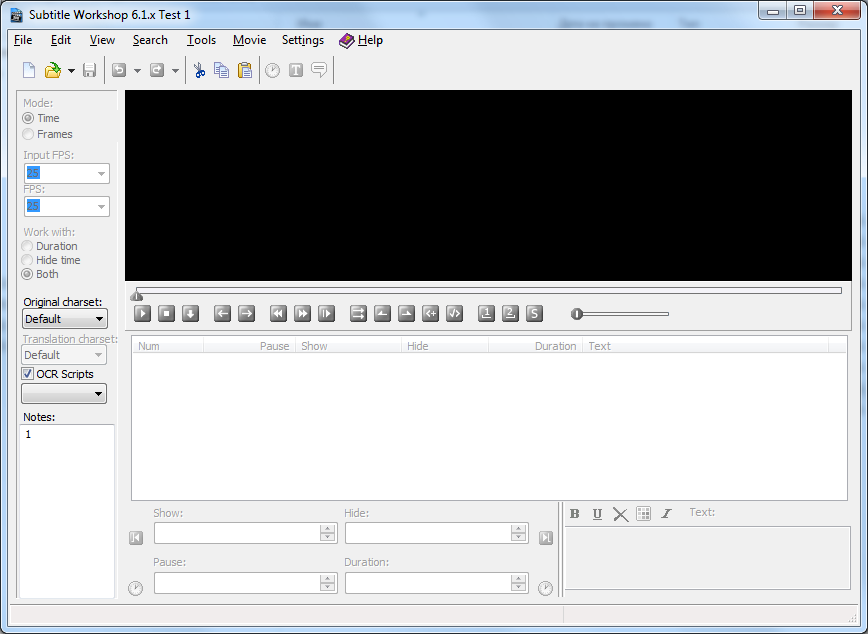The height and width of the screenshot is (634, 868).
Task: Select Work with Both option
Action: (x=27, y=274)
